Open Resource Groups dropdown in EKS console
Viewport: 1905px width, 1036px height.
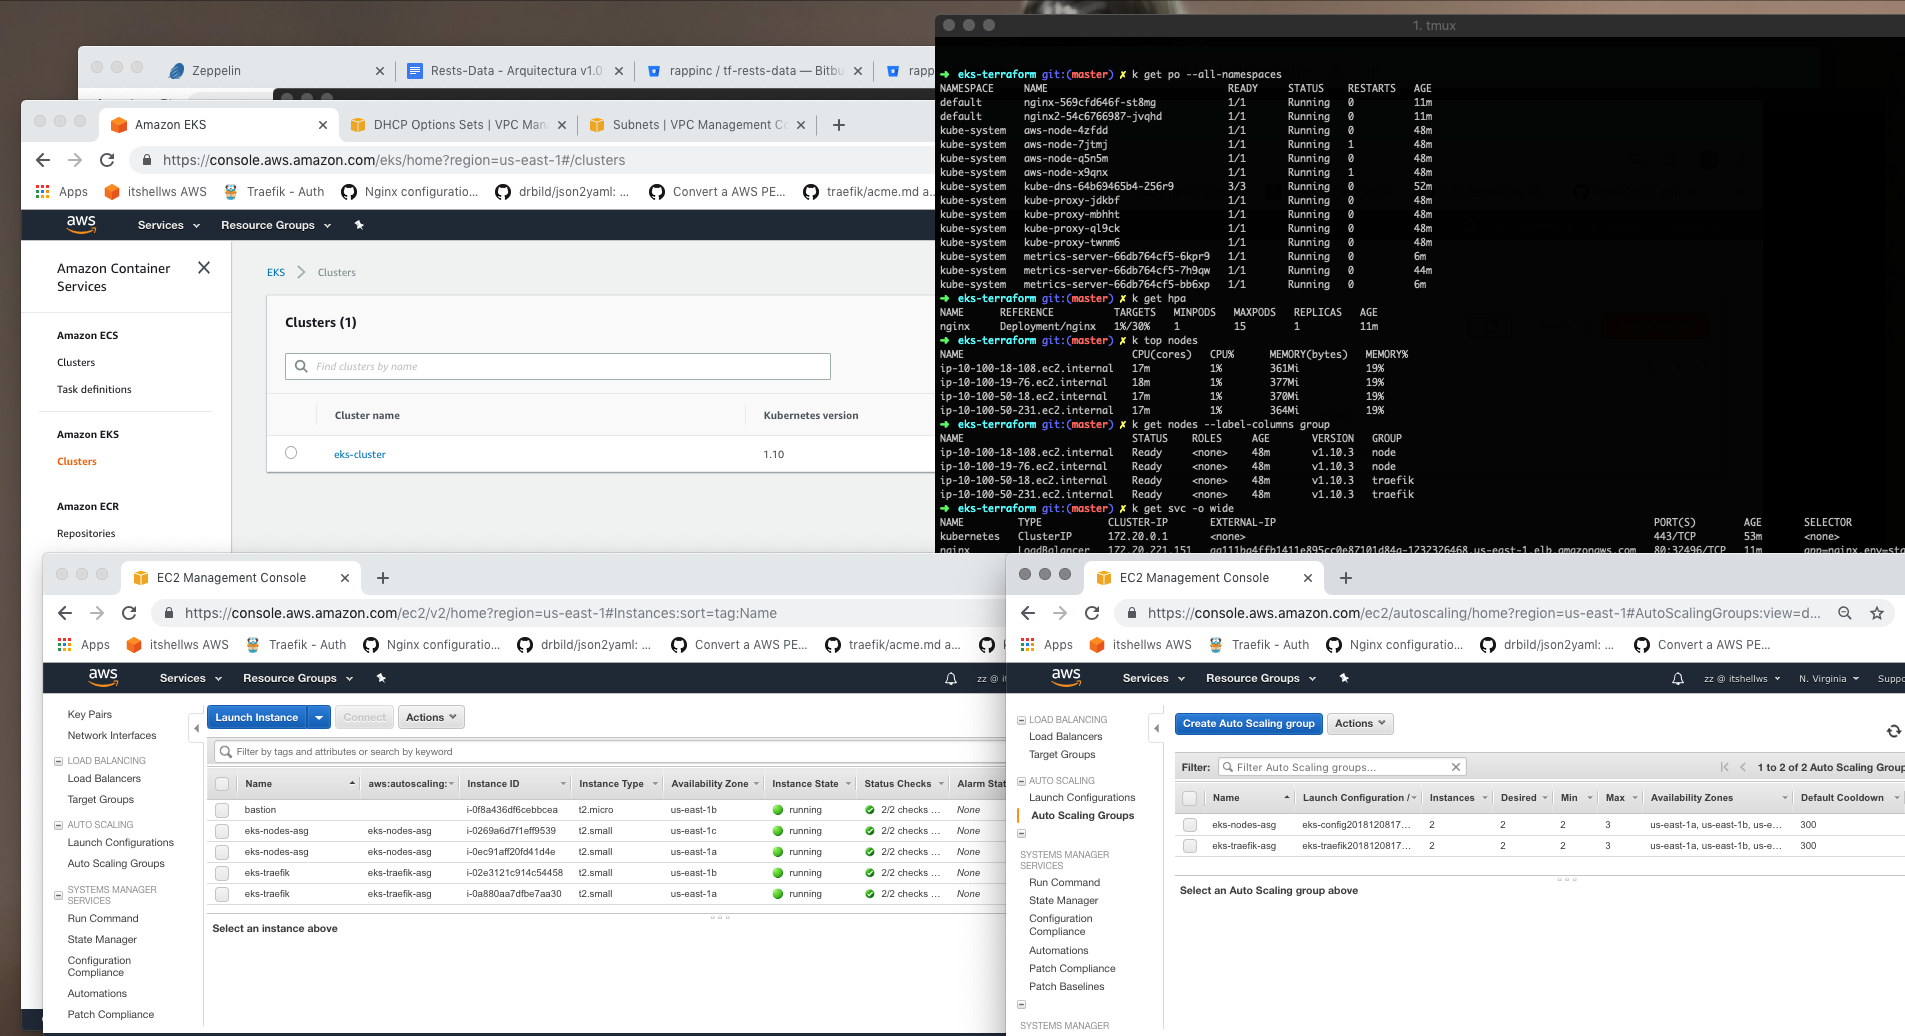coord(276,225)
